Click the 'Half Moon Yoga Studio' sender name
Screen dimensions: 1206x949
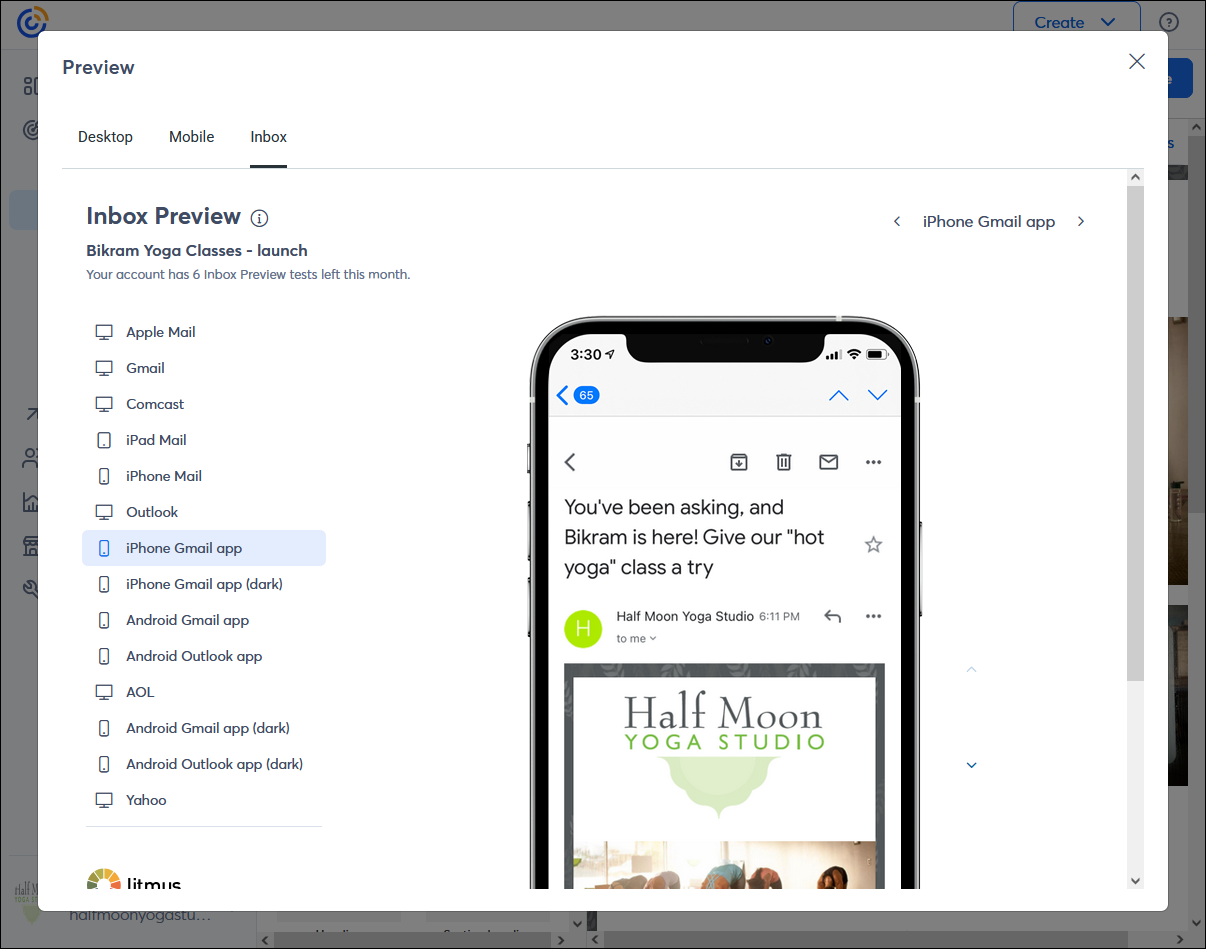point(685,616)
